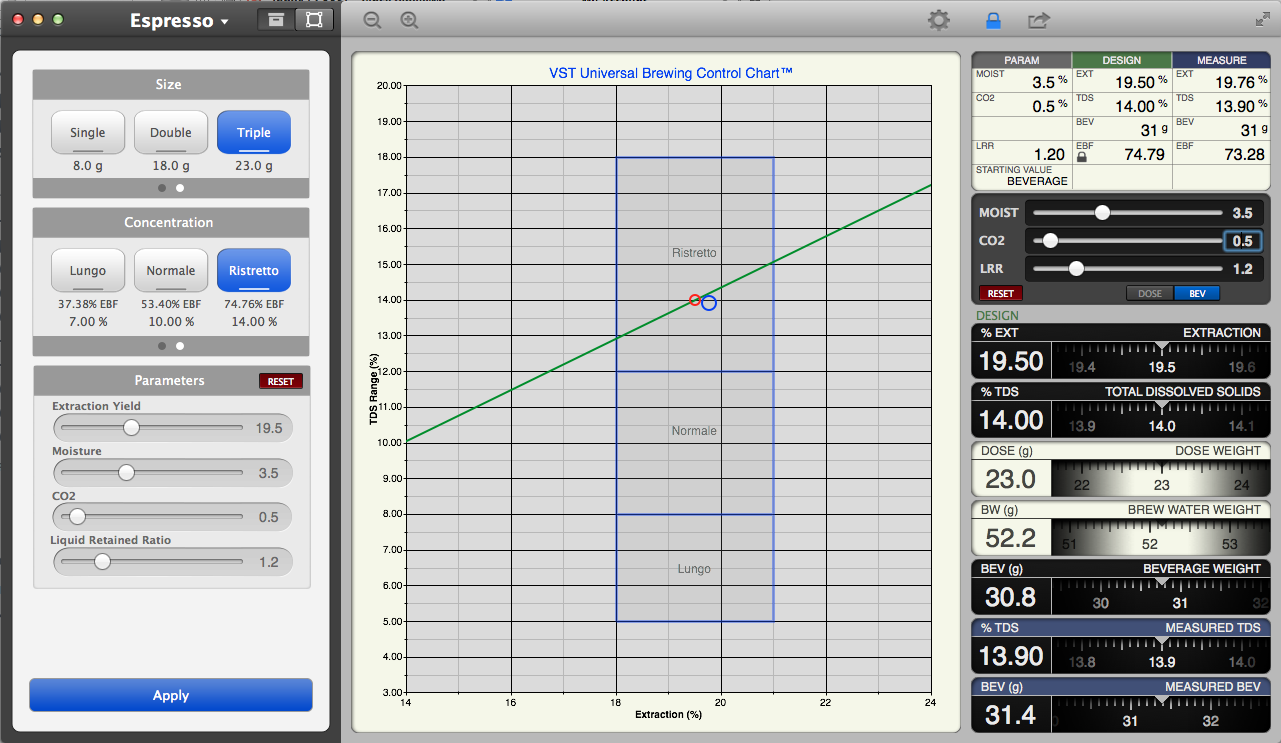
Task: Click the brew water weight ruler
Action: 1161,538
